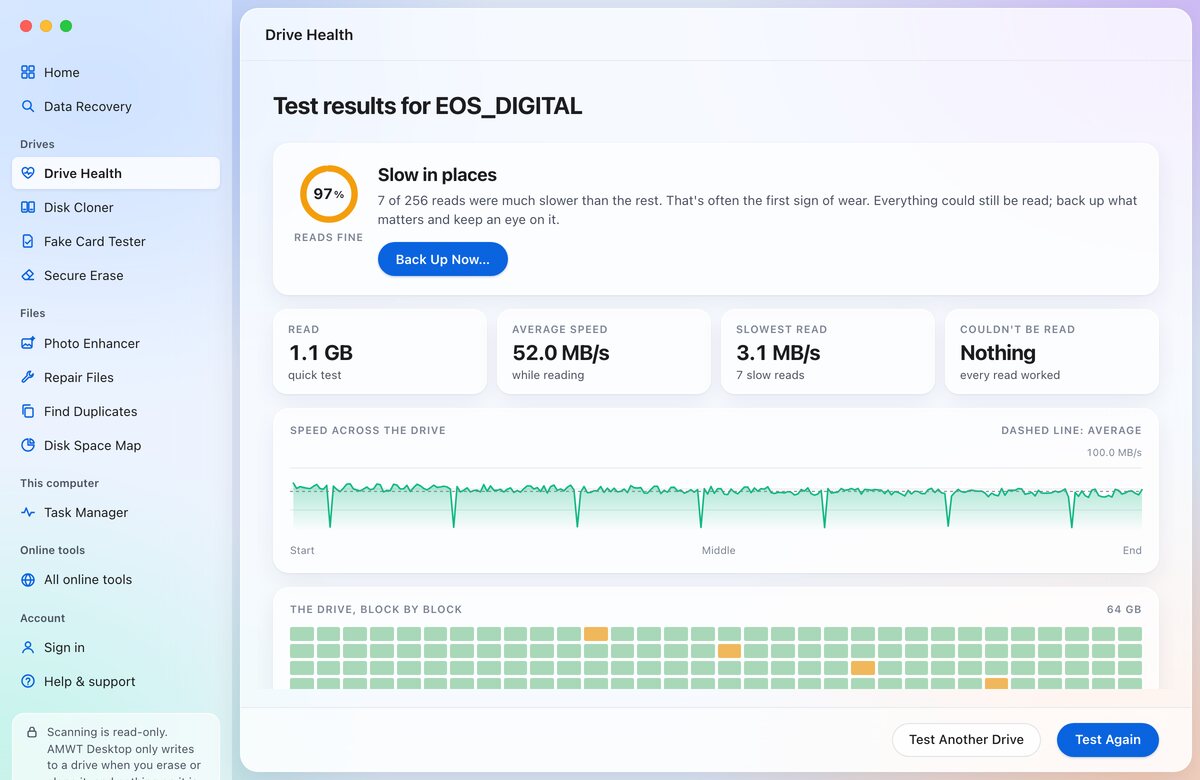Select the first orange slow block in grid
The height and width of the screenshot is (780, 1200).
596,634
